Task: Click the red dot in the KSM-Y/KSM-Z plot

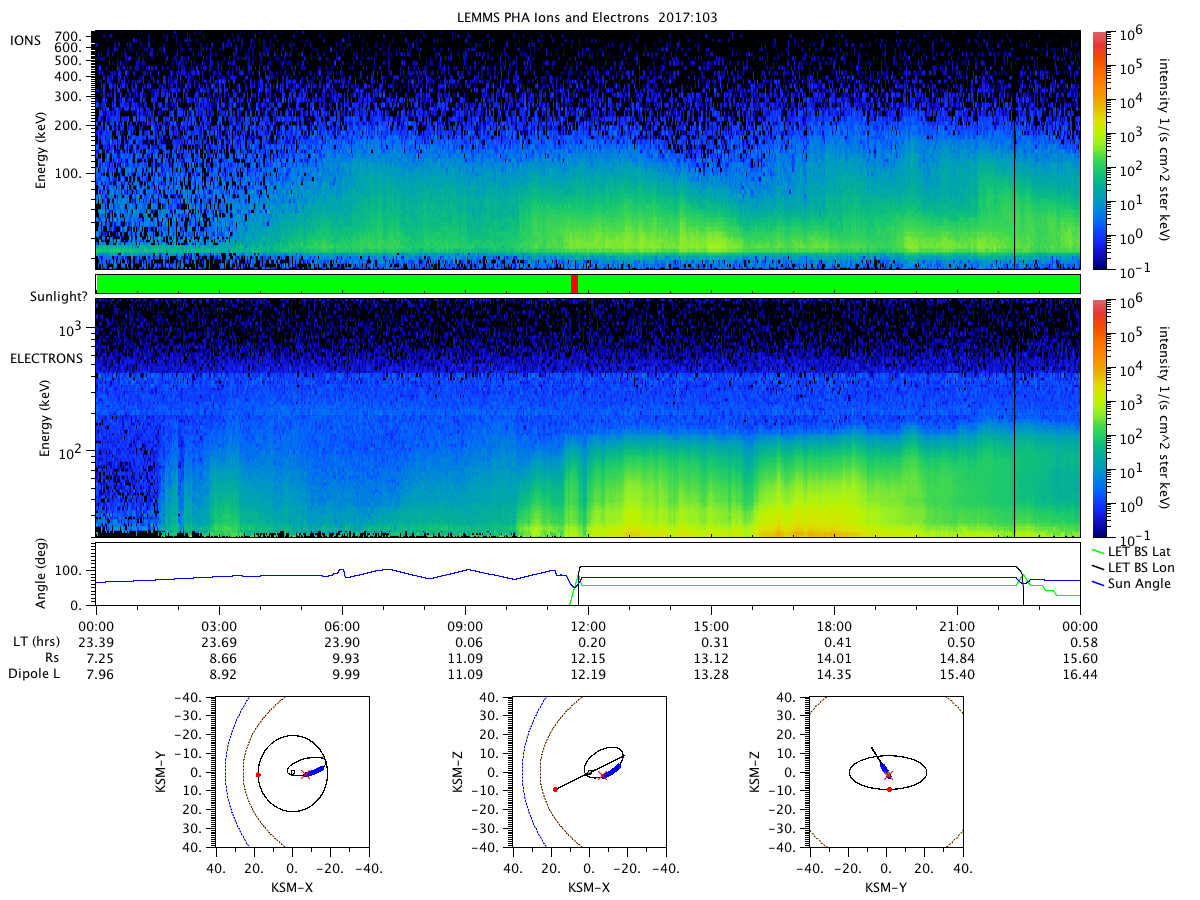Action: tap(889, 789)
